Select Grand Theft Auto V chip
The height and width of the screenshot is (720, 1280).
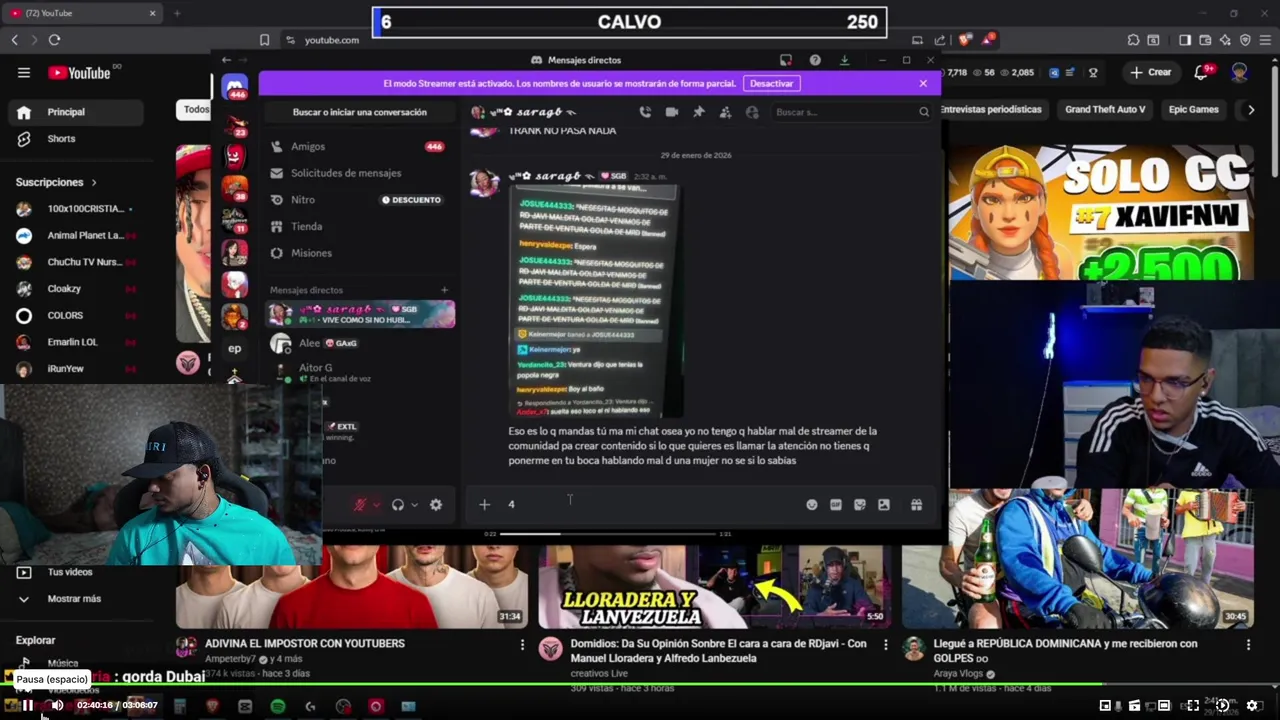1105,109
